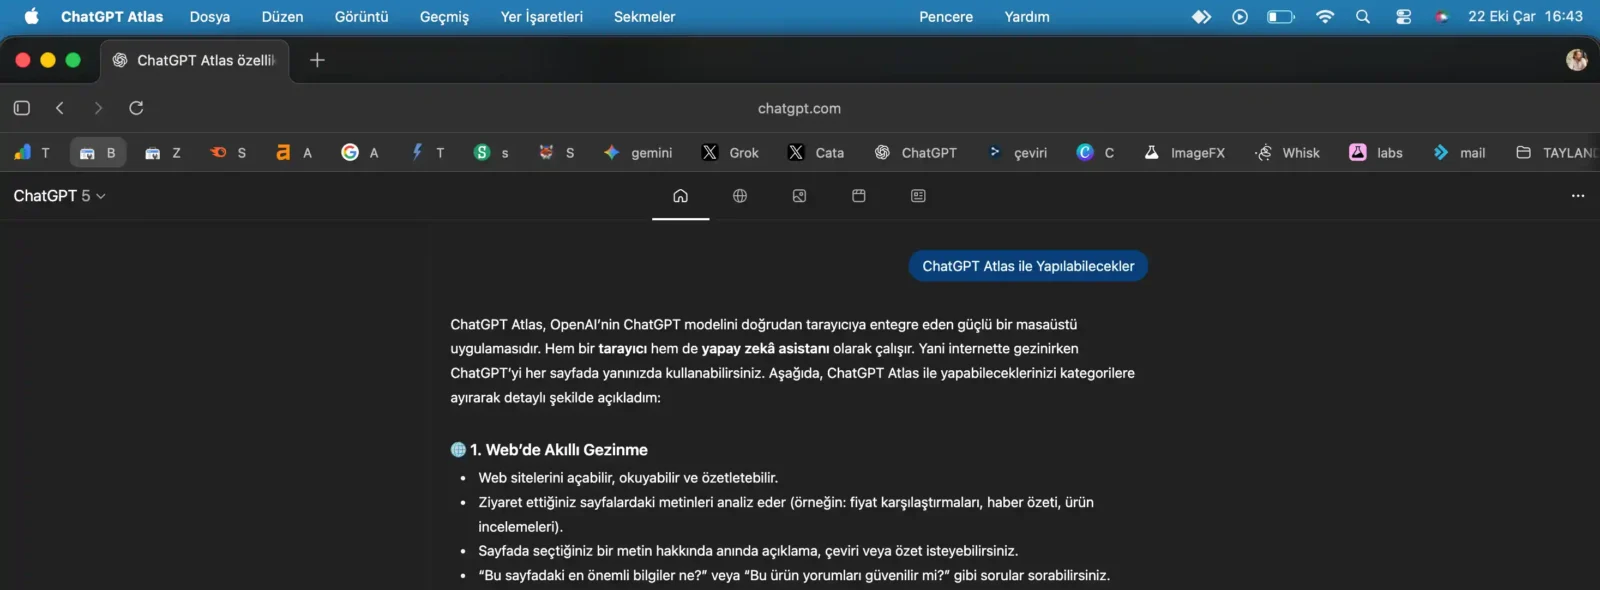Open the three-dot more options menu
Image resolution: width=1600 pixels, height=590 pixels.
(x=1578, y=196)
